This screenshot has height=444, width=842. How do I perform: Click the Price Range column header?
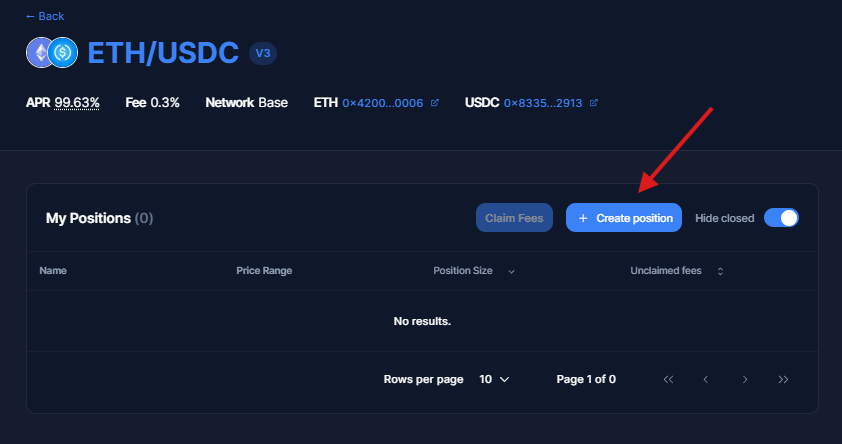click(264, 271)
